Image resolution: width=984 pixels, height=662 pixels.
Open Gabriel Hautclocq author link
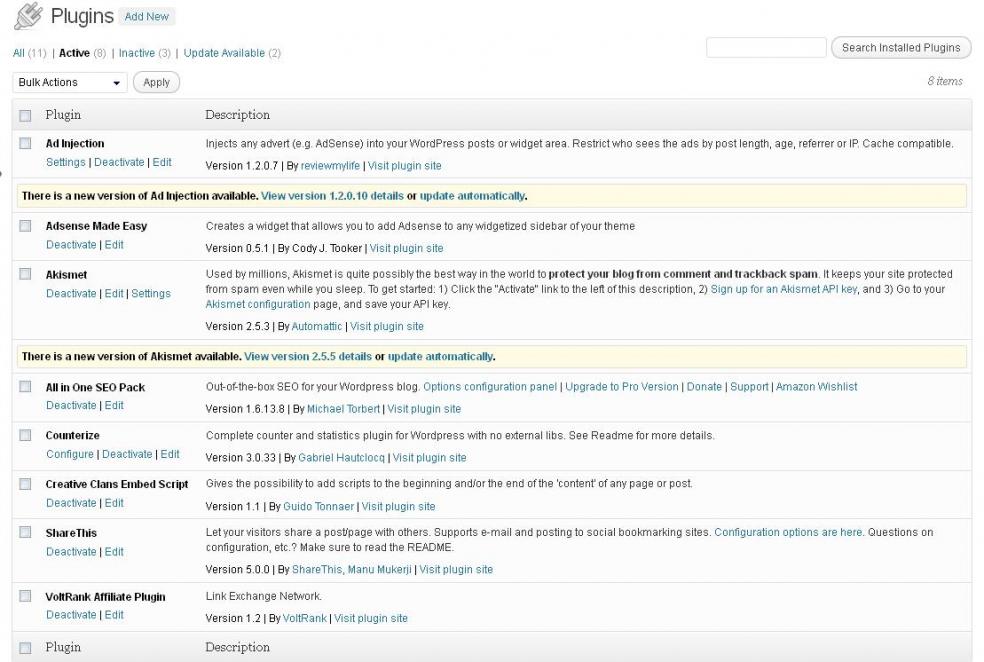point(341,457)
